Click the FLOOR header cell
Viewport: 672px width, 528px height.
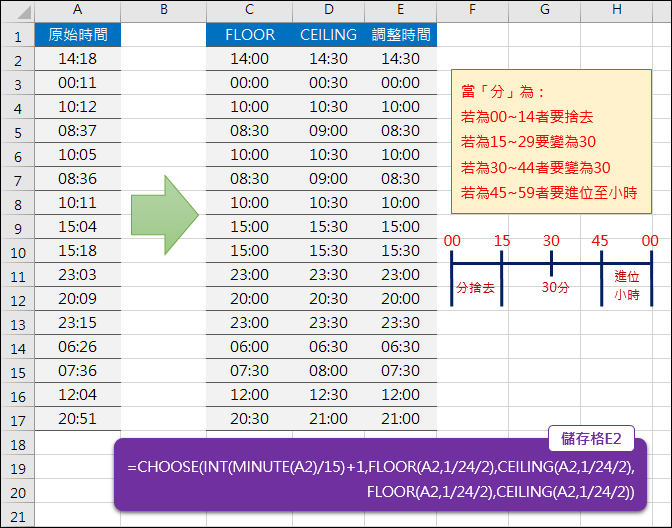pos(249,35)
